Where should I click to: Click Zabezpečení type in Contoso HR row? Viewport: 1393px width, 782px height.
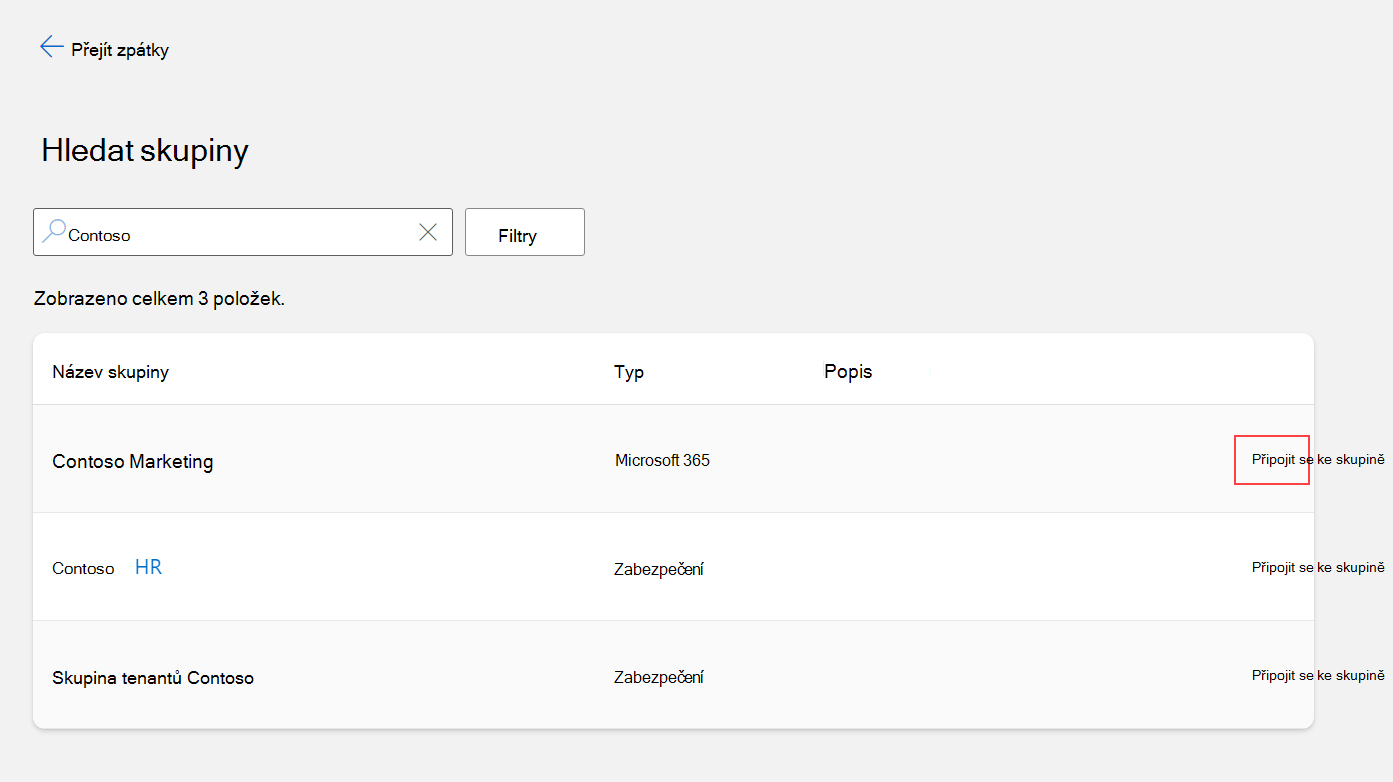pyautogui.click(x=659, y=569)
